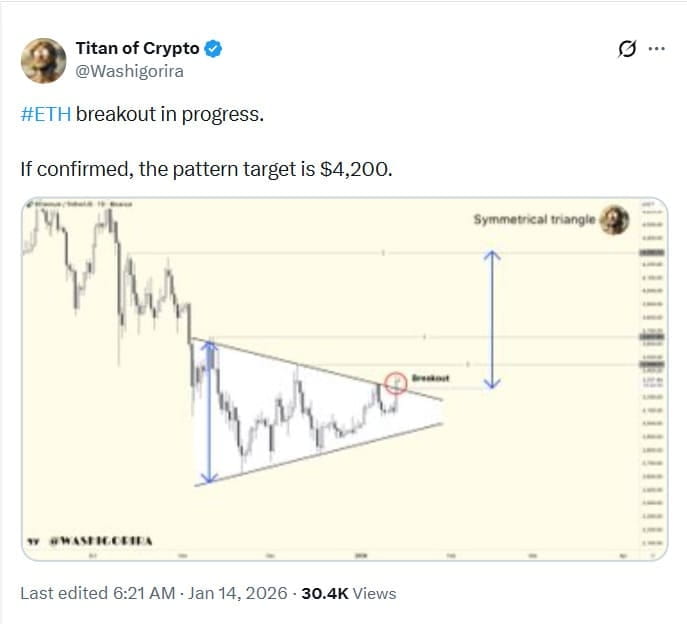The height and width of the screenshot is (624, 687).
Task: Click the 30.4K Views counter
Action: point(349,593)
